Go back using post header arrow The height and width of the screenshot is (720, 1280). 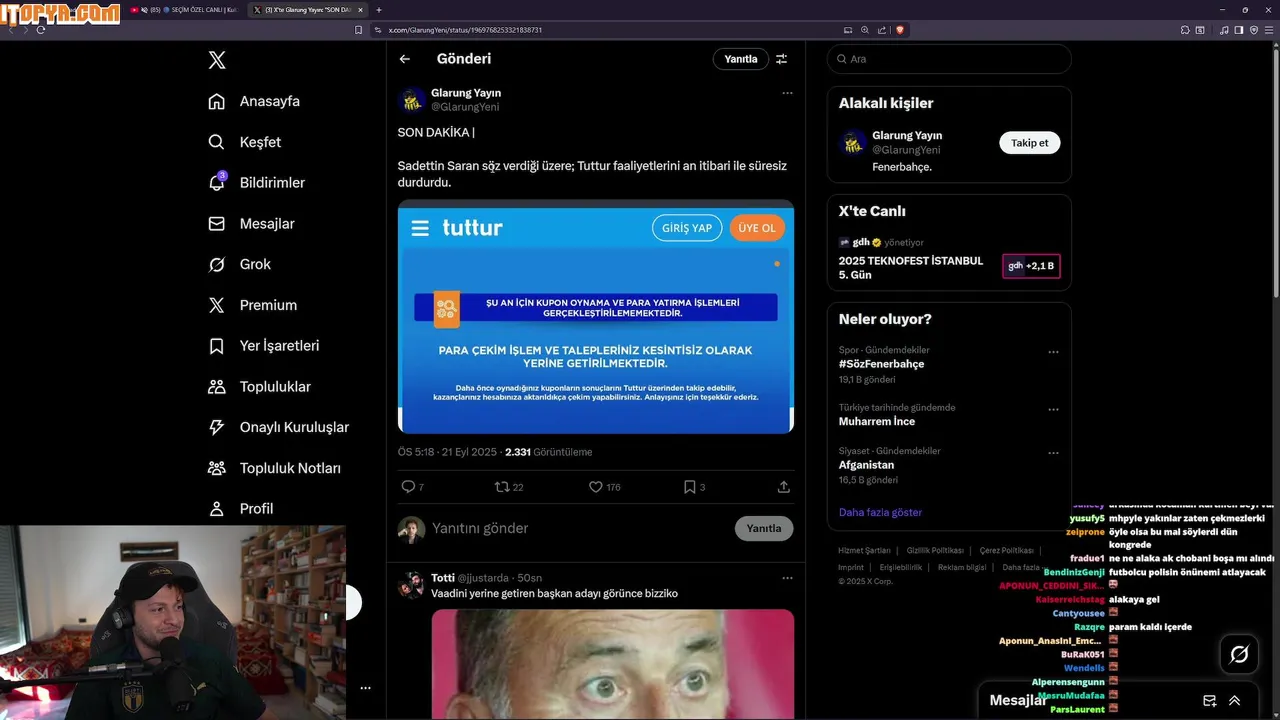coord(405,59)
